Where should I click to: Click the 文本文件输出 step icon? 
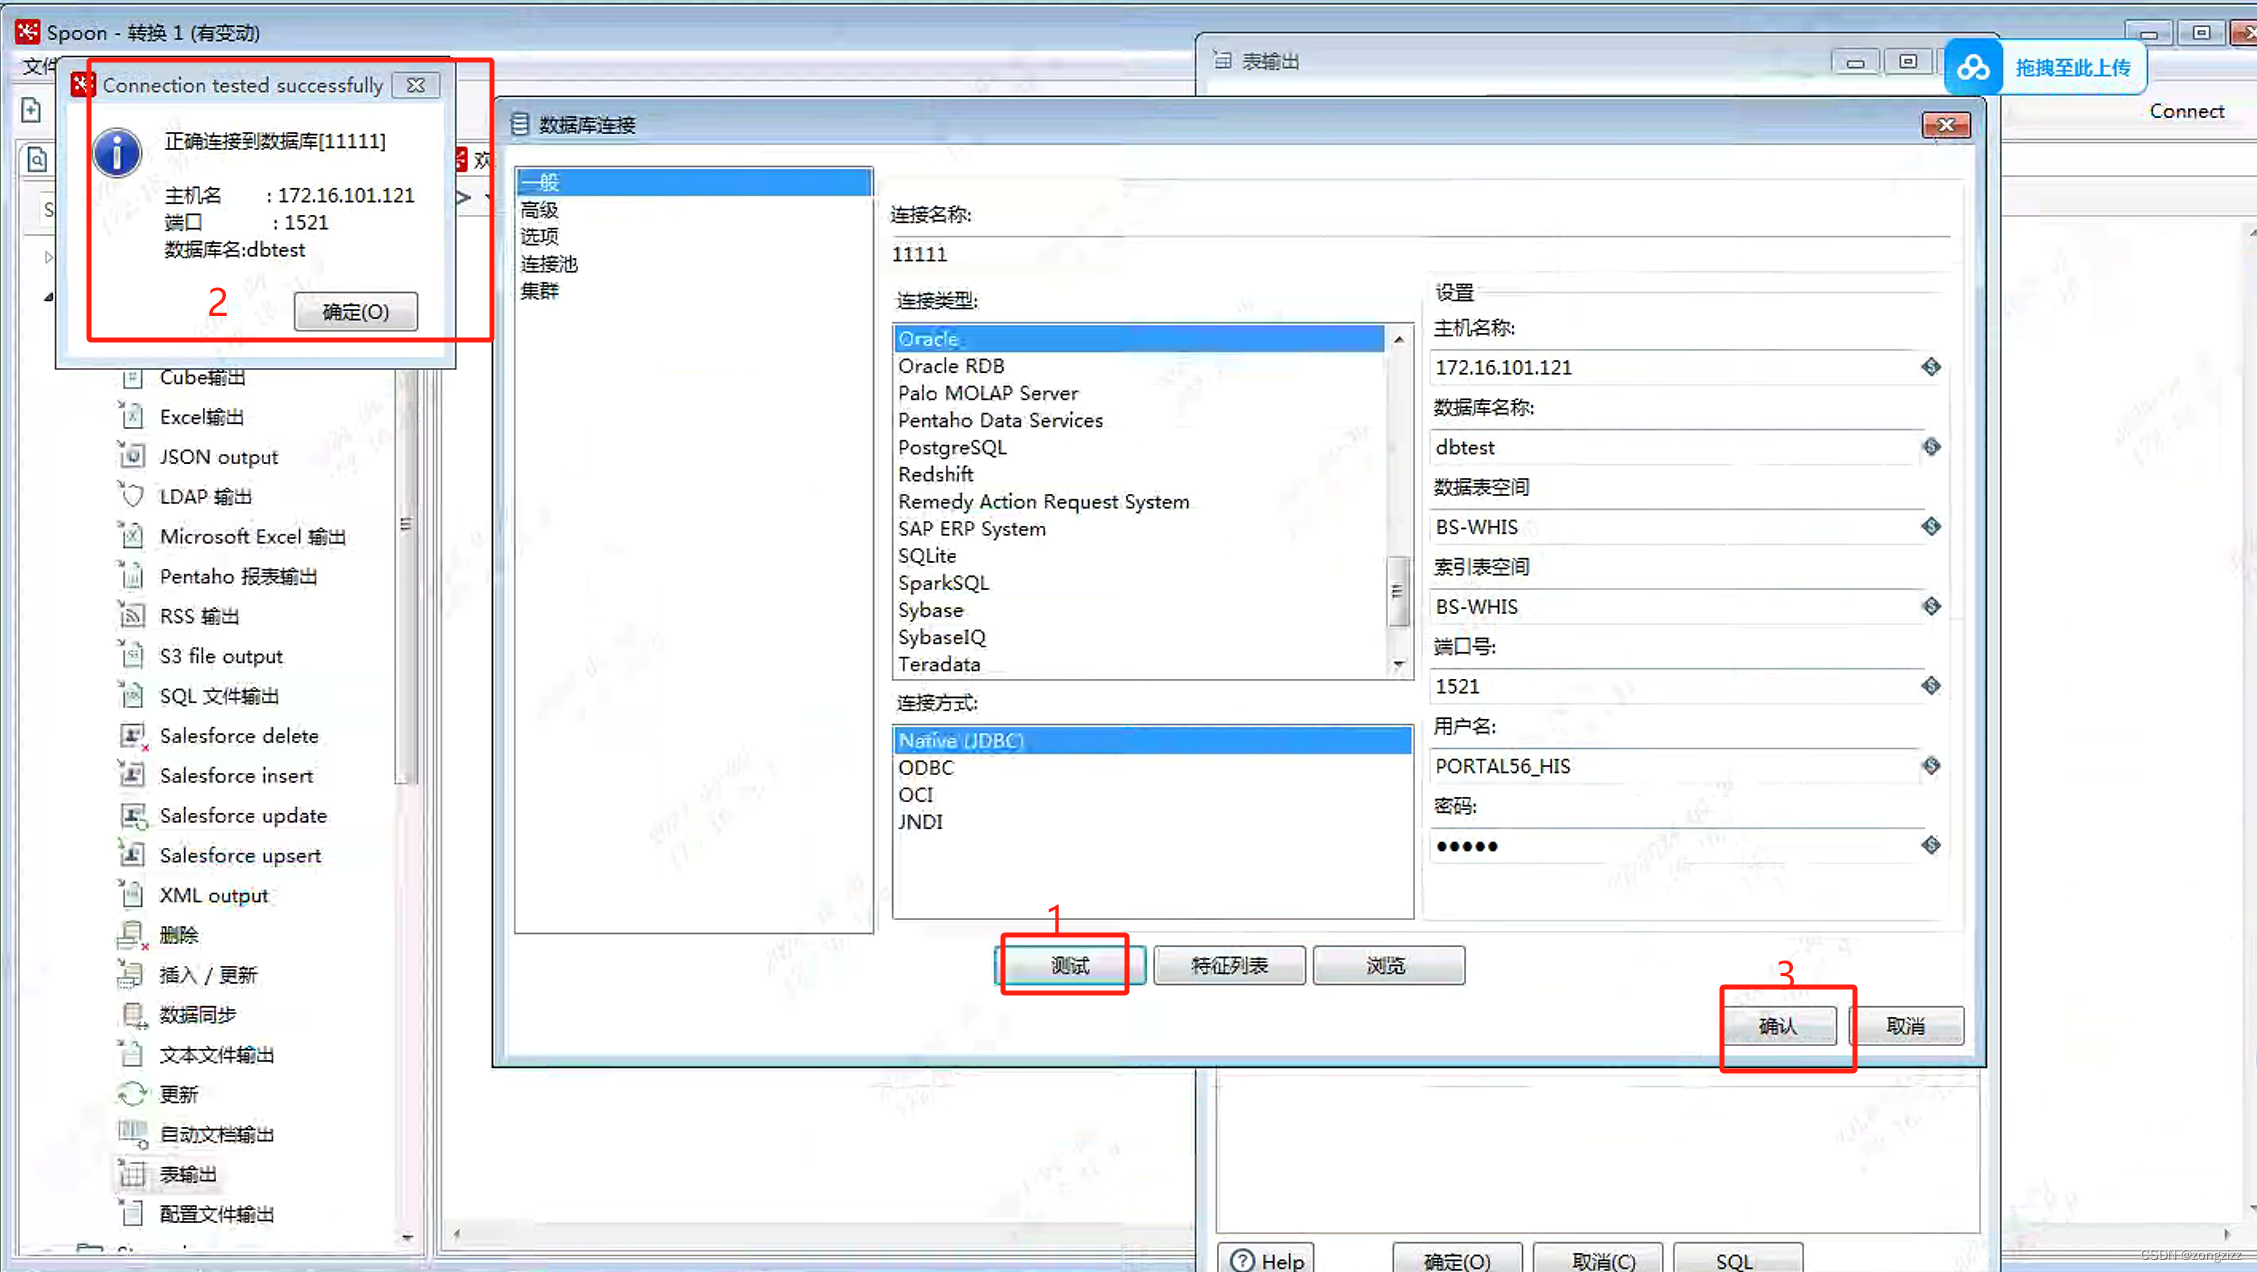[x=132, y=1054]
